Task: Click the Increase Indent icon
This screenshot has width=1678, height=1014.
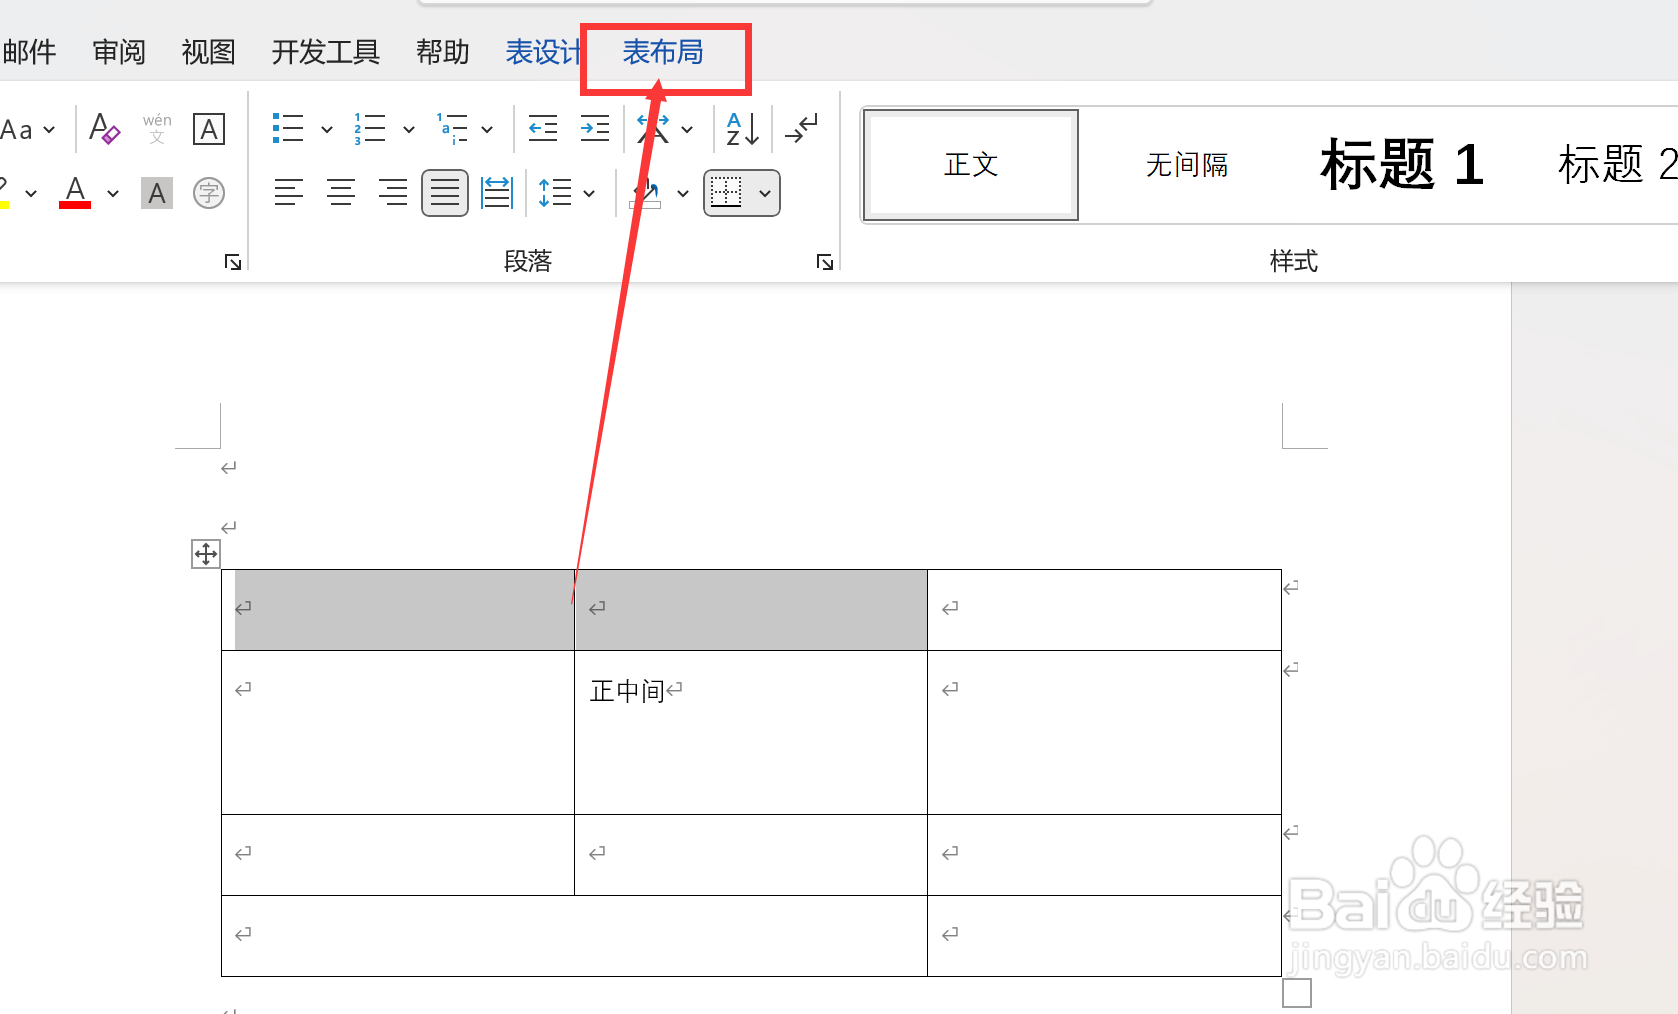Action: click(594, 128)
